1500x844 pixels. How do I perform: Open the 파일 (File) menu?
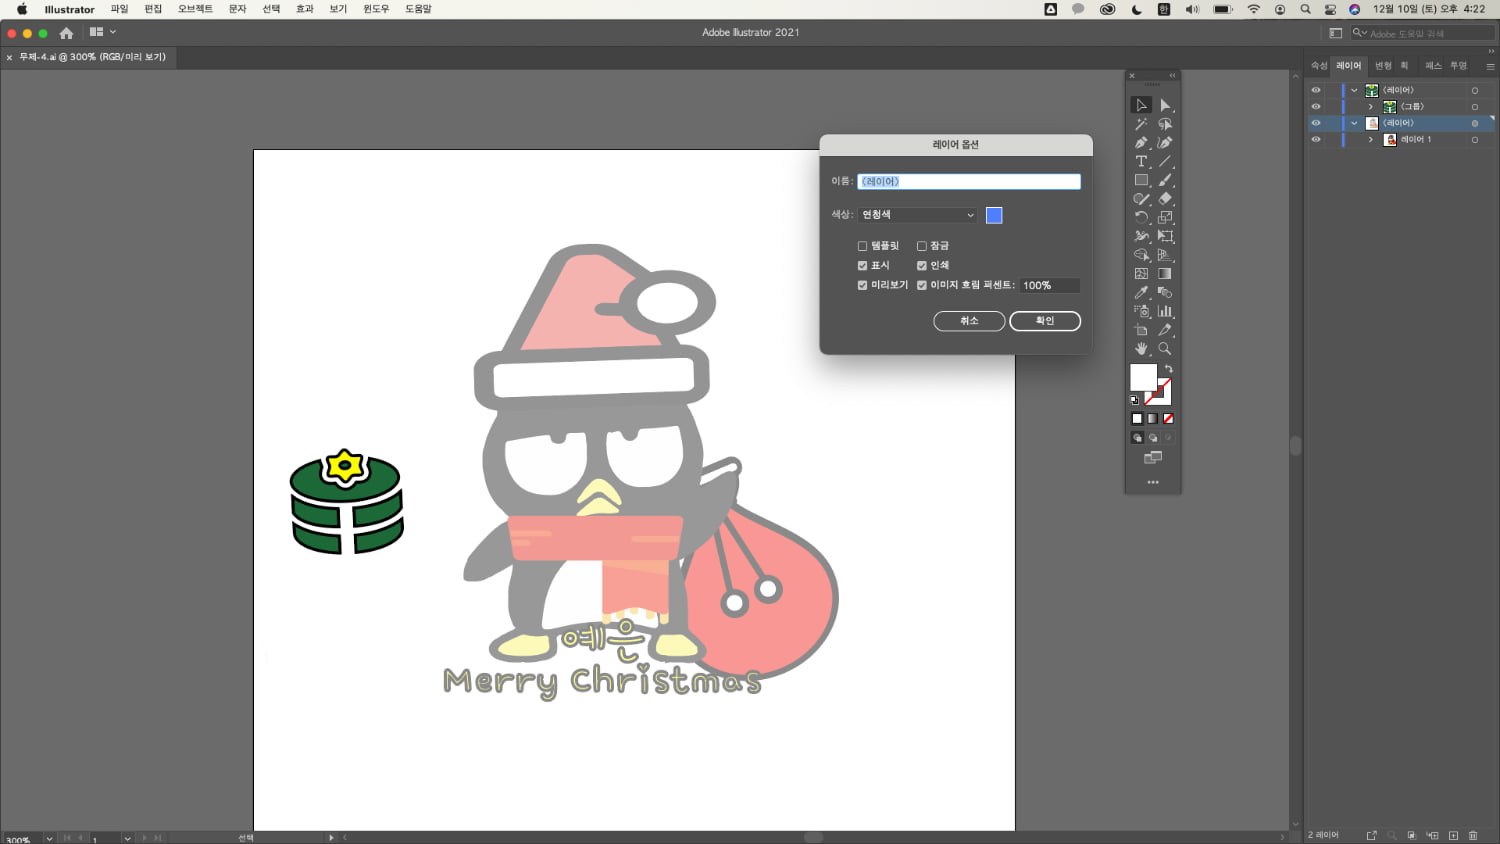coord(119,9)
